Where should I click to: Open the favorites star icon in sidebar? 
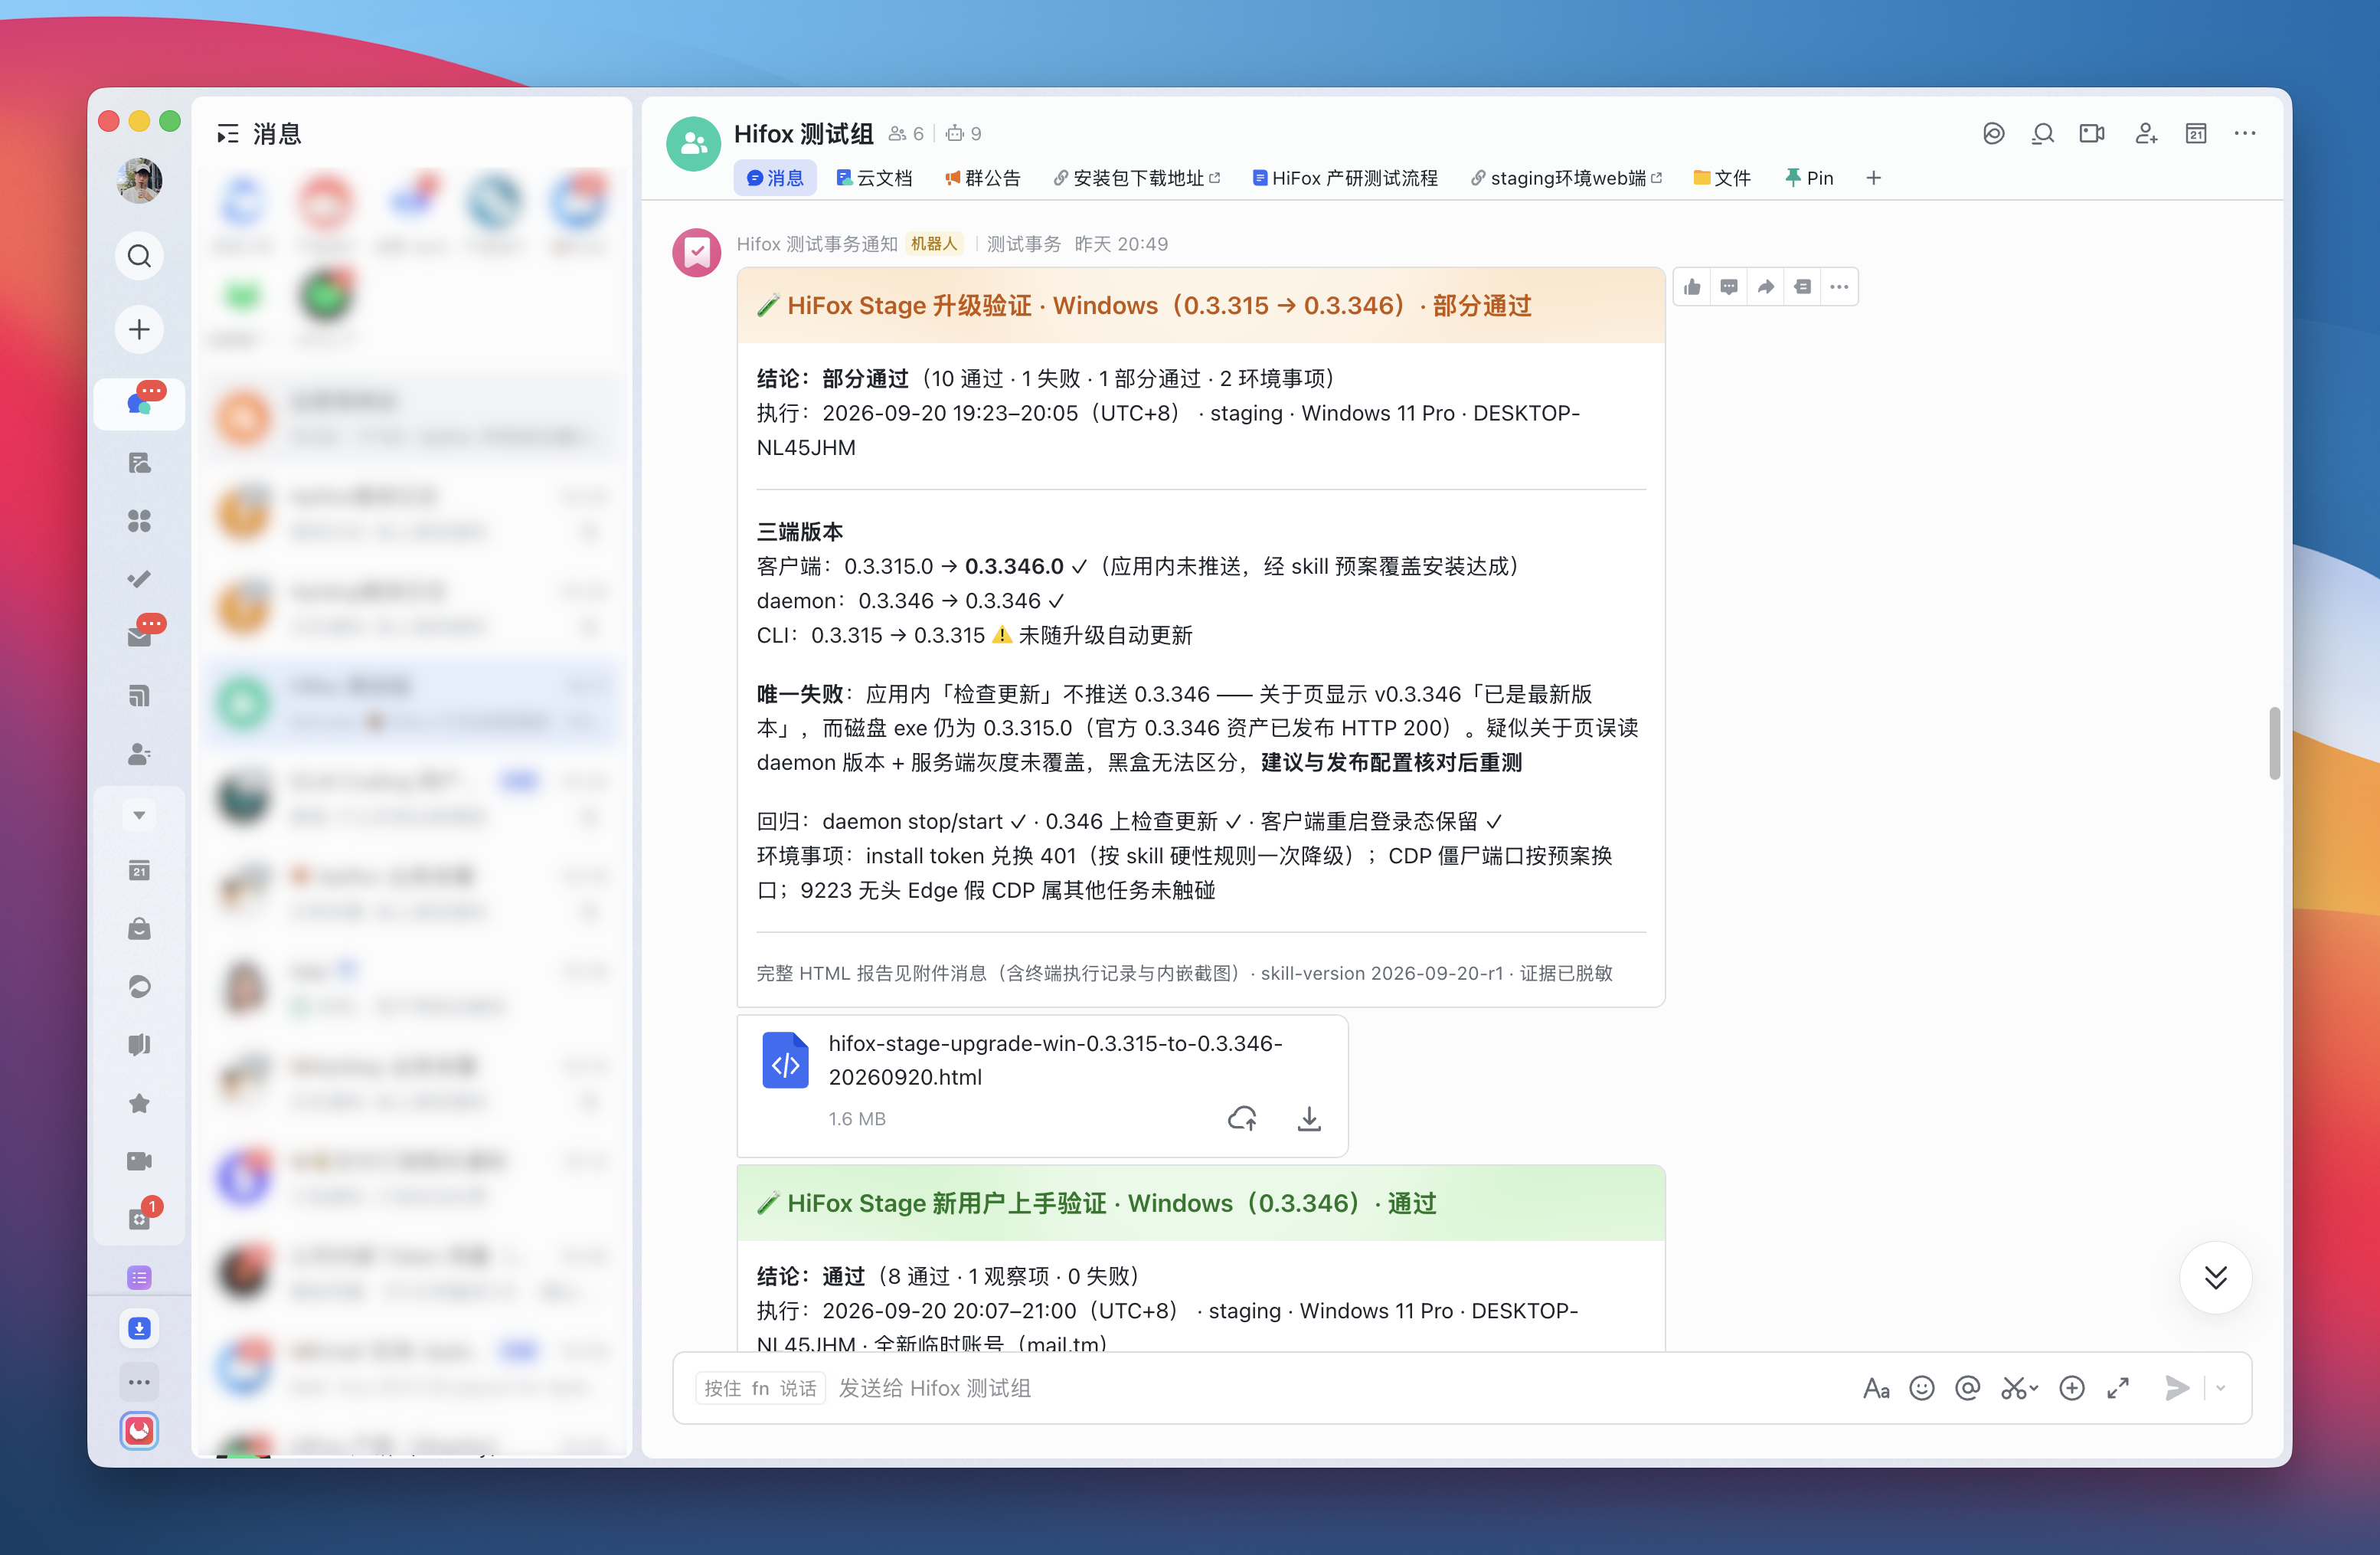[x=139, y=1103]
